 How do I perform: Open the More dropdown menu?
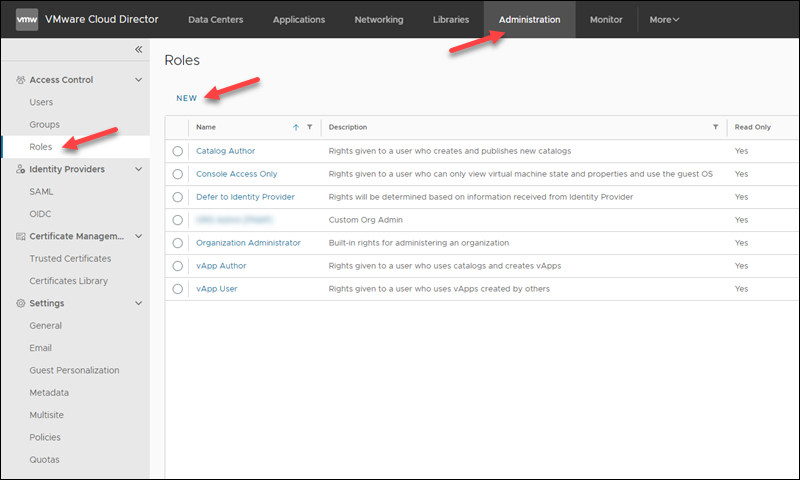point(664,19)
